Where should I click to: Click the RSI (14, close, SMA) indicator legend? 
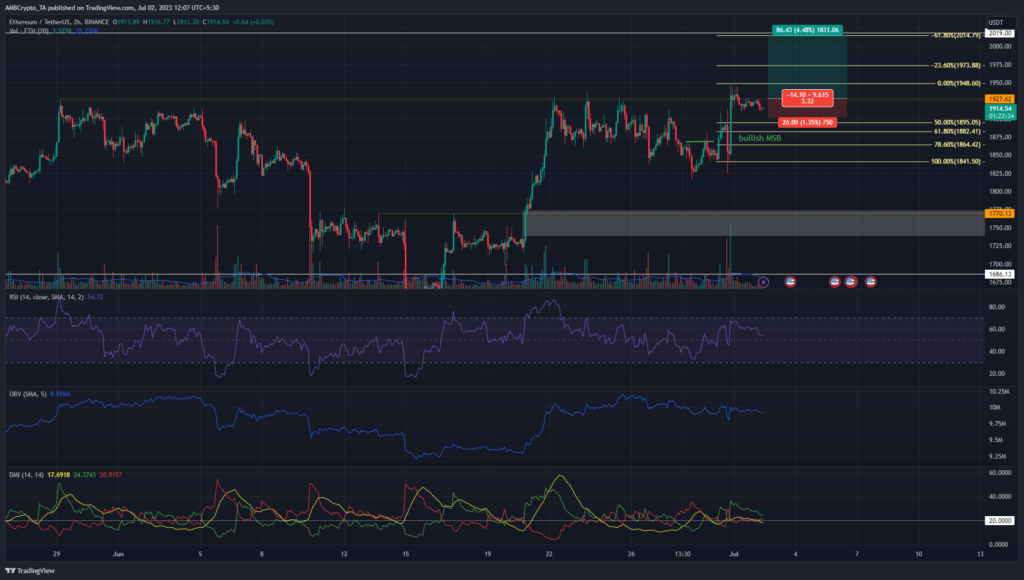[x=48, y=298]
